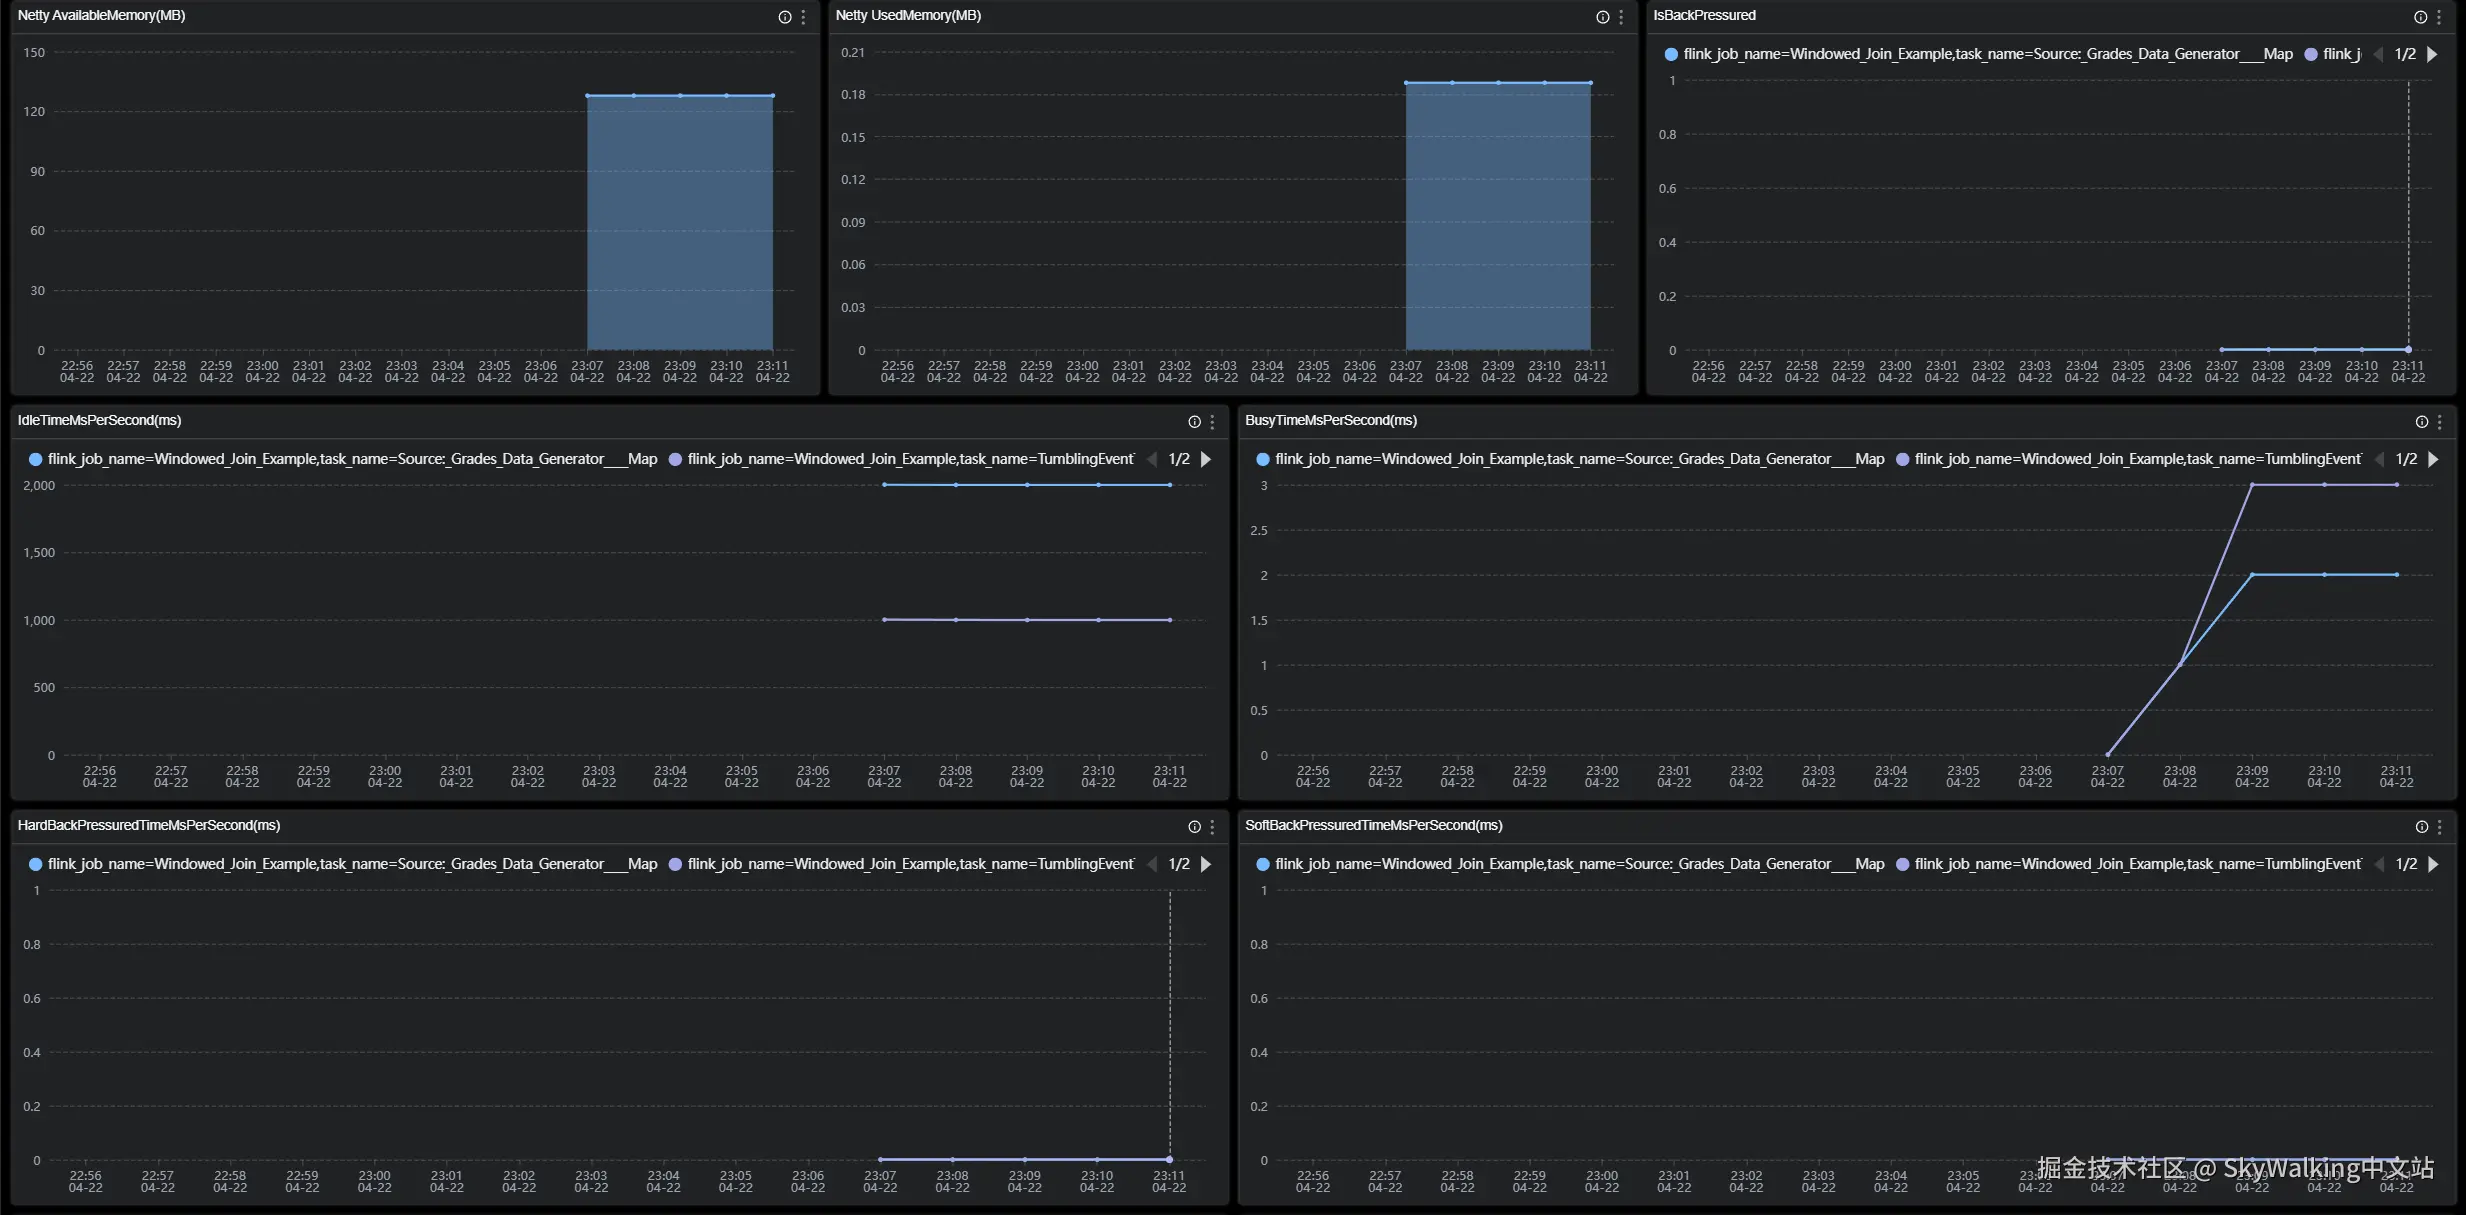2466x1215 pixels.
Task: Toggle Grades_Data_Generator series in IdleTimeMsPerSecond legend
Action: coord(350,459)
